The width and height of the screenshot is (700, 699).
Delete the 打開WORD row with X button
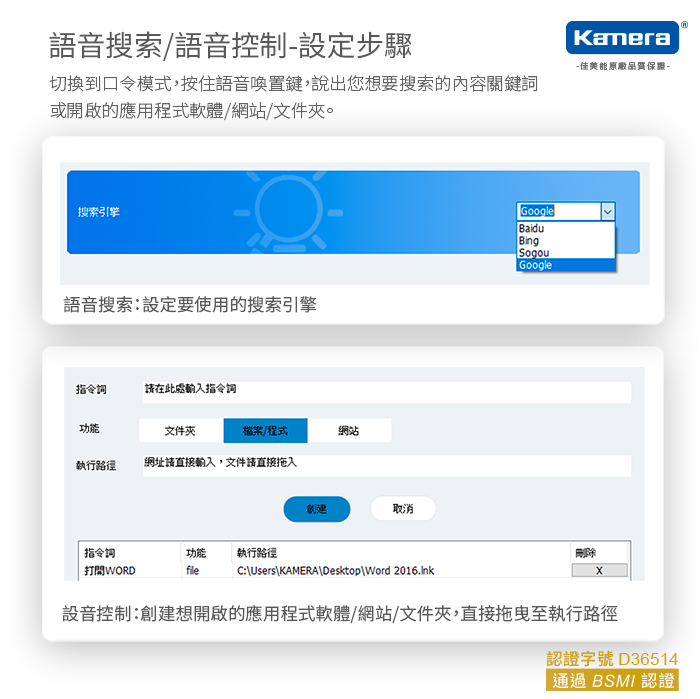coord(599,570)
